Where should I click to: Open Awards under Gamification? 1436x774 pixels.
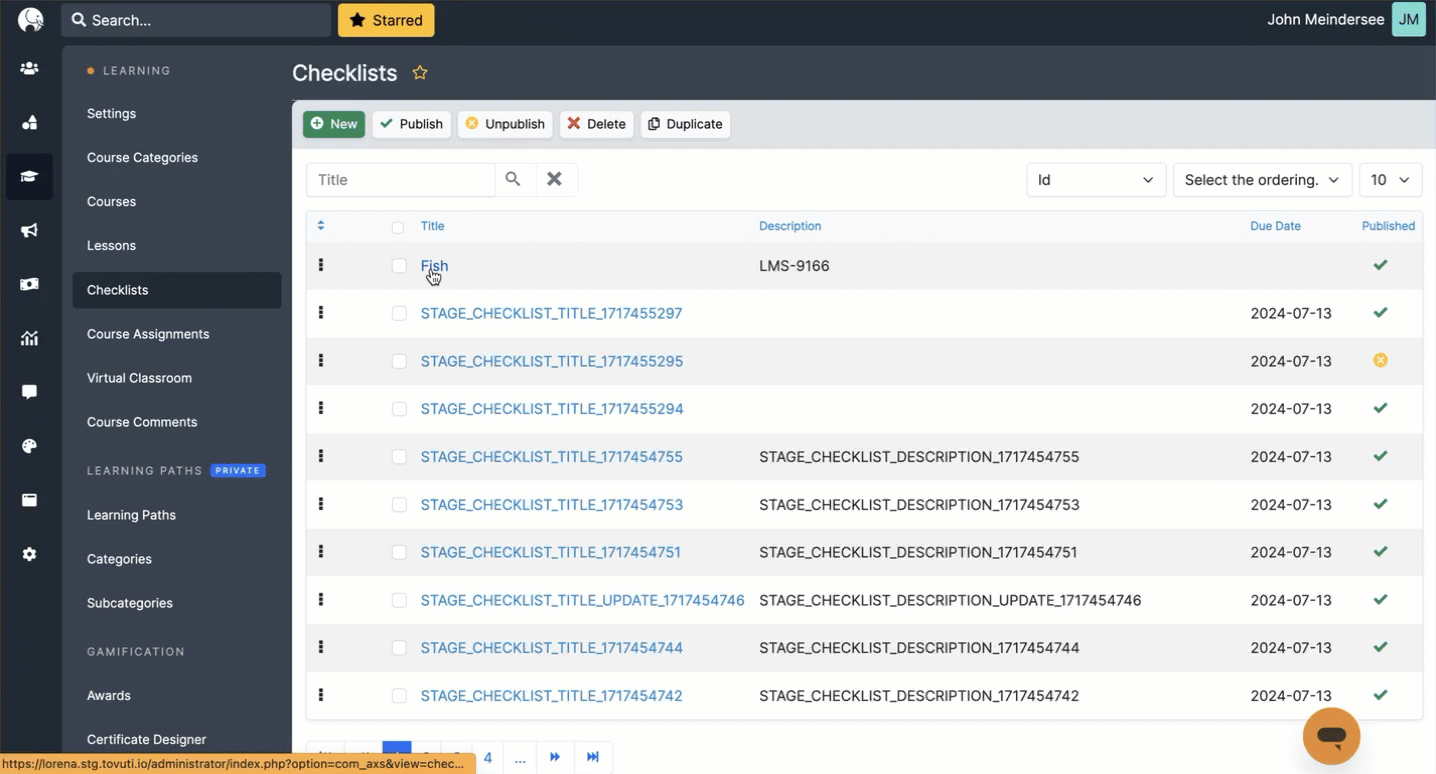108,695
